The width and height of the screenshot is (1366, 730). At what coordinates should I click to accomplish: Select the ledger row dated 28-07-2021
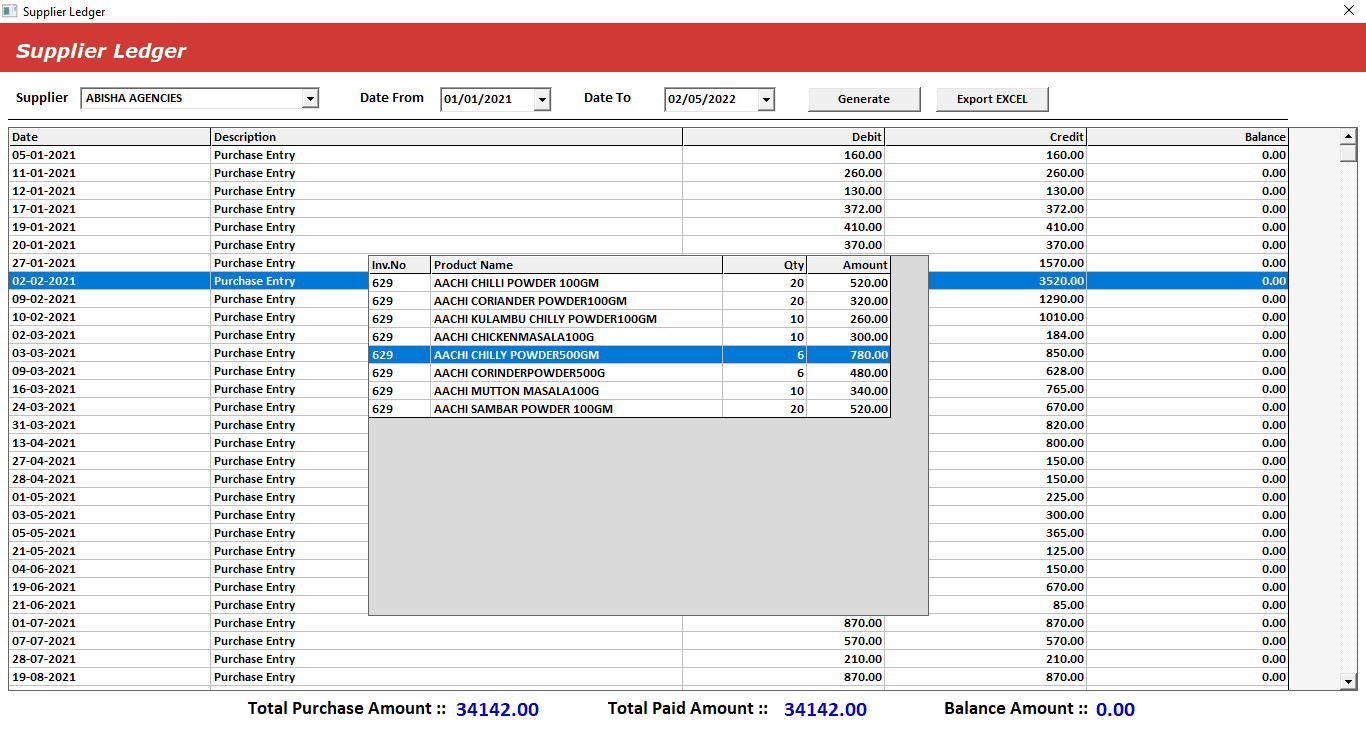click(648, 659)
